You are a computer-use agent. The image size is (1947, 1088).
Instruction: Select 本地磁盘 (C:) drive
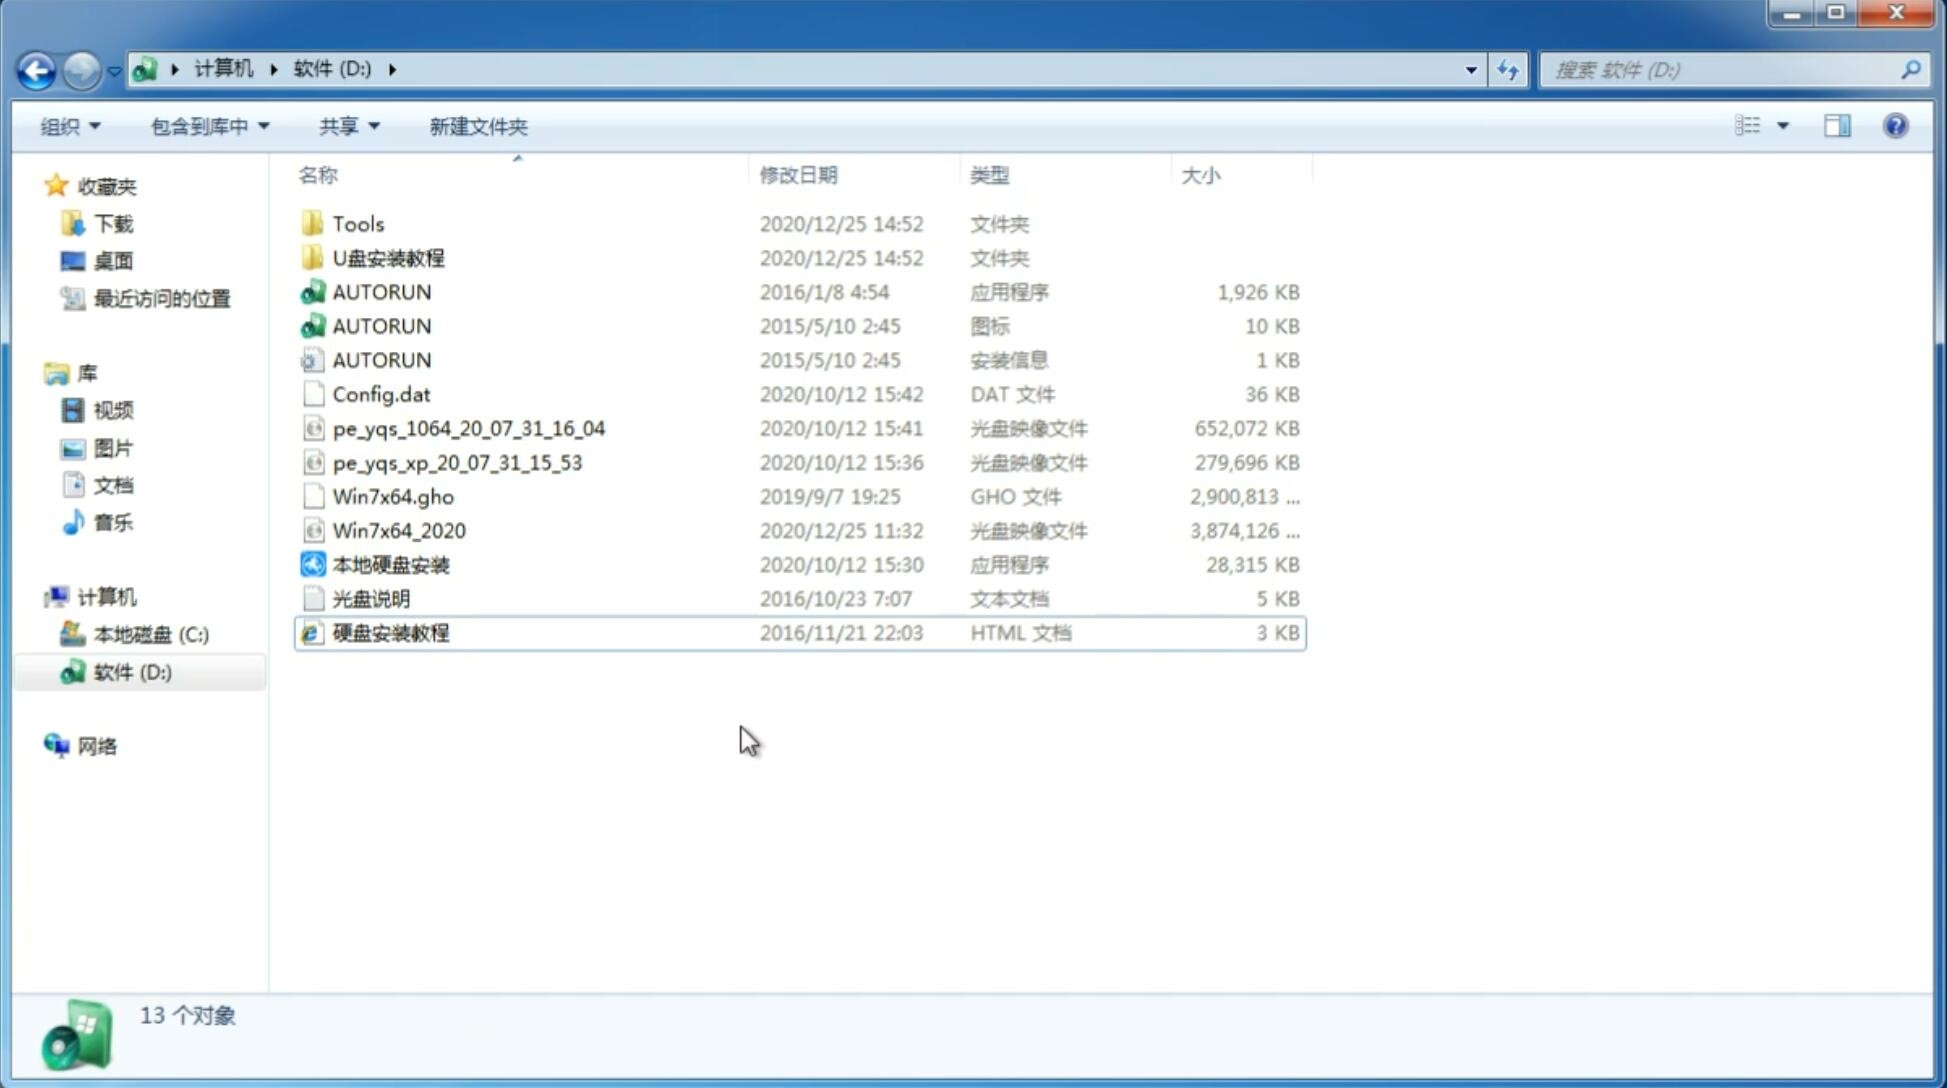pyautogui.click(x=150, y=634)
